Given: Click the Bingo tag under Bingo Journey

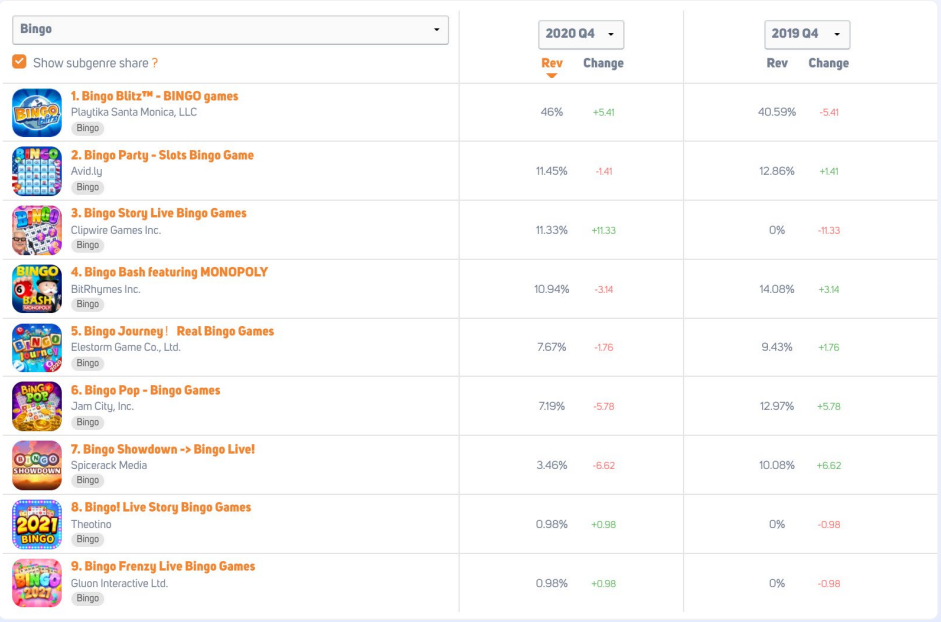Looking at the screenshot, I should [88, 363].
